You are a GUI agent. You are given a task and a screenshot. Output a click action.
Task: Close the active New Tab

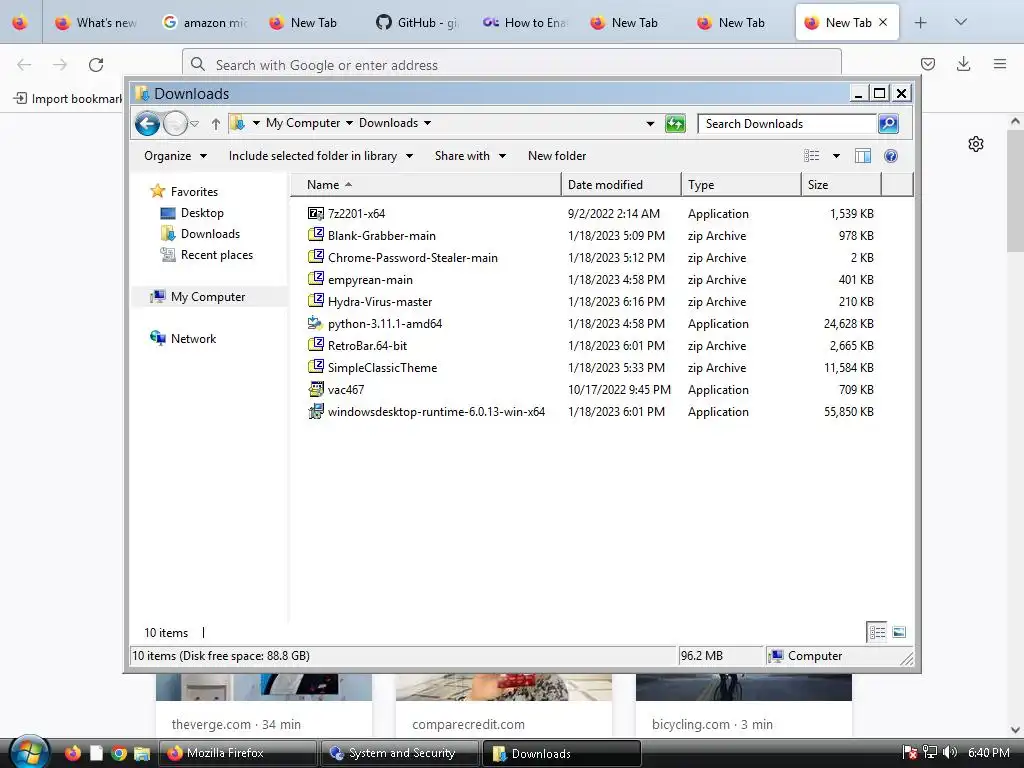pyautogui.click(x=883, y=22)
